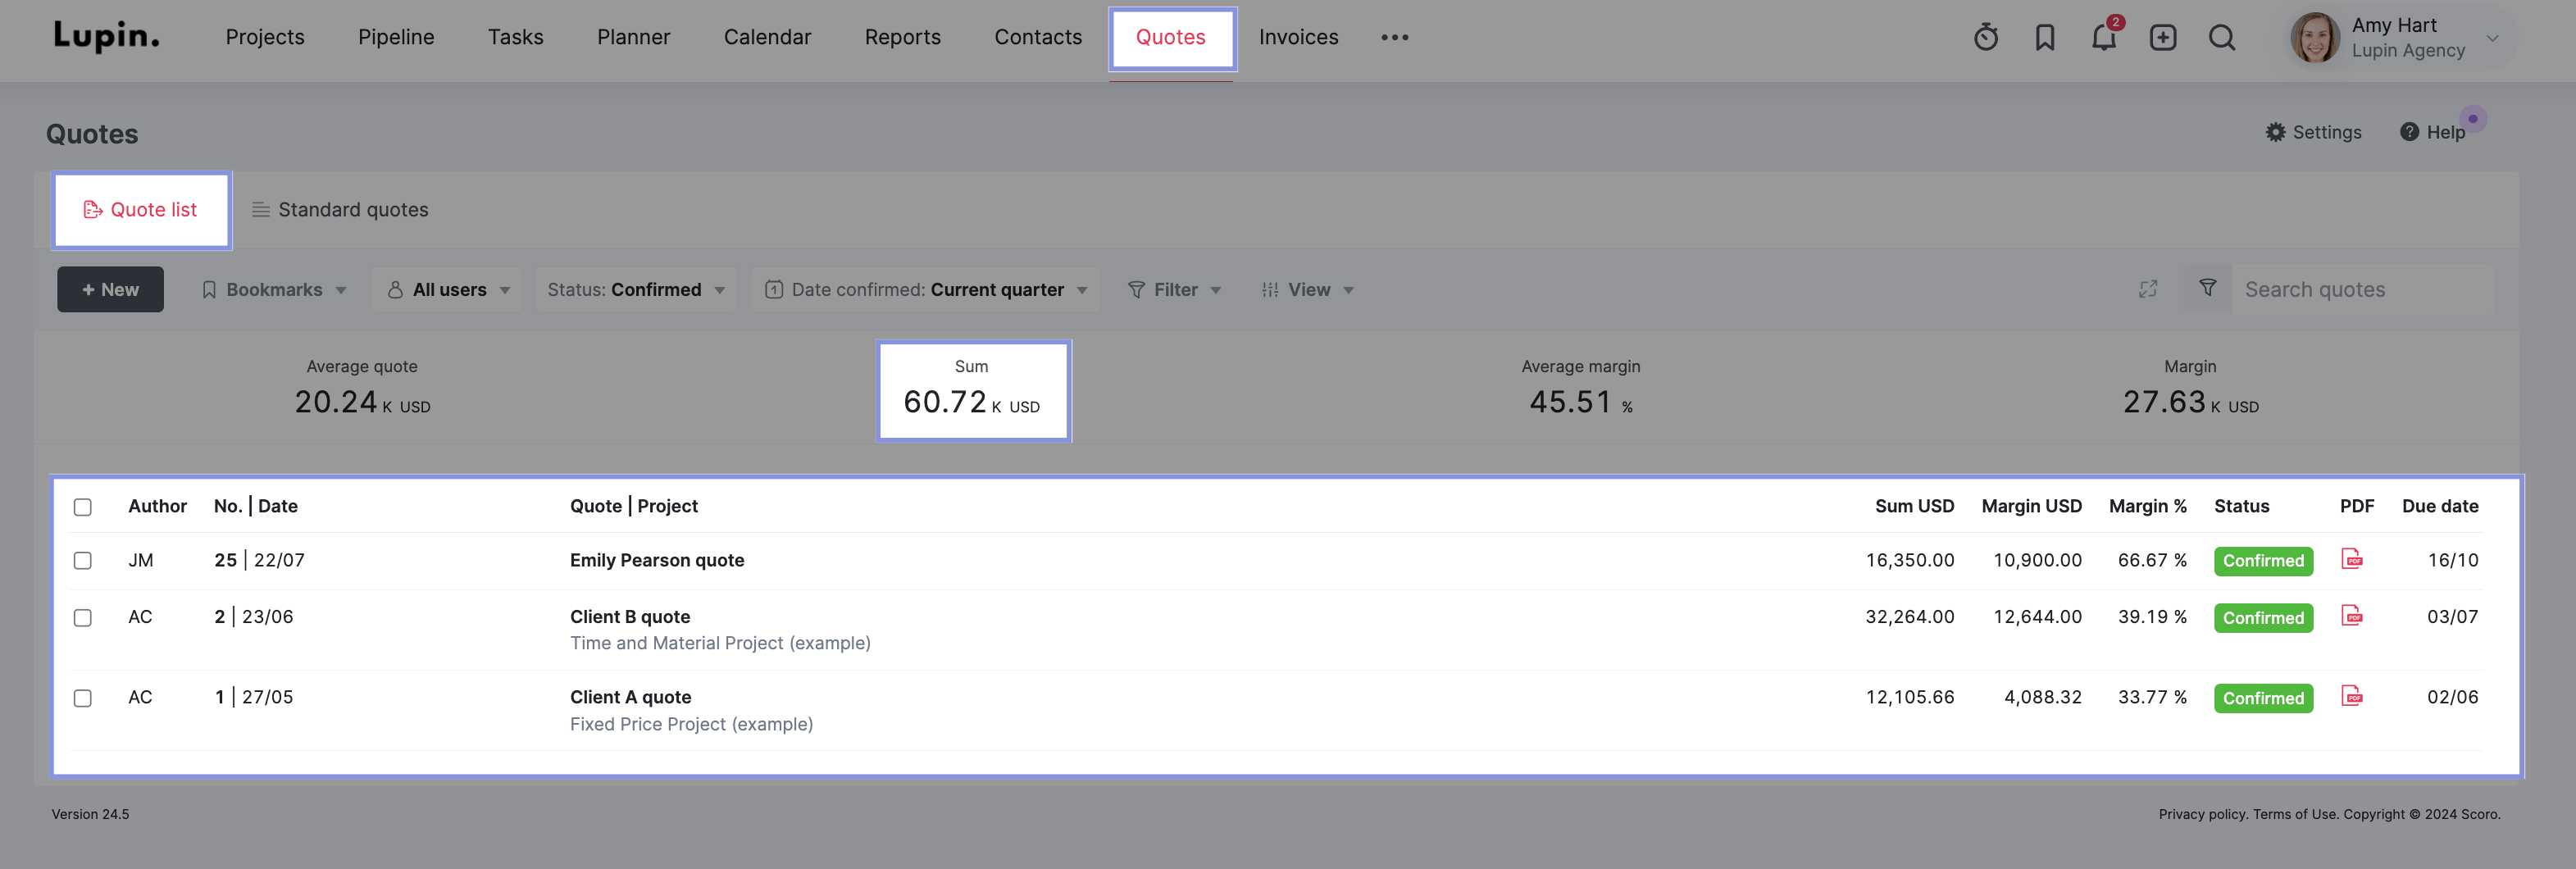Viewport: 2576px width, 869px height.
Task: Open the time tracker stopwatch icon
Action: pos(1985,38)
